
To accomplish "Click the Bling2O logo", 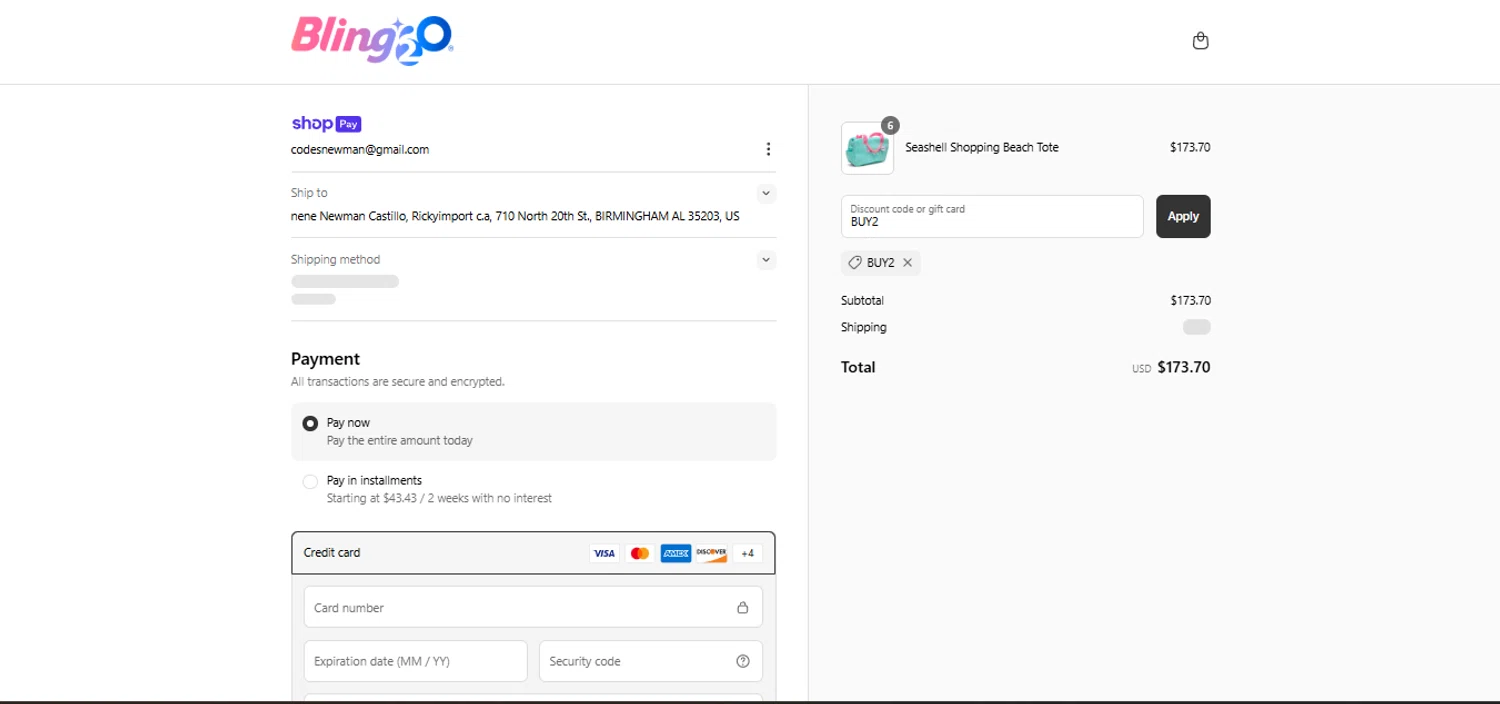I will pyautogui.click(x=372, y=41).
